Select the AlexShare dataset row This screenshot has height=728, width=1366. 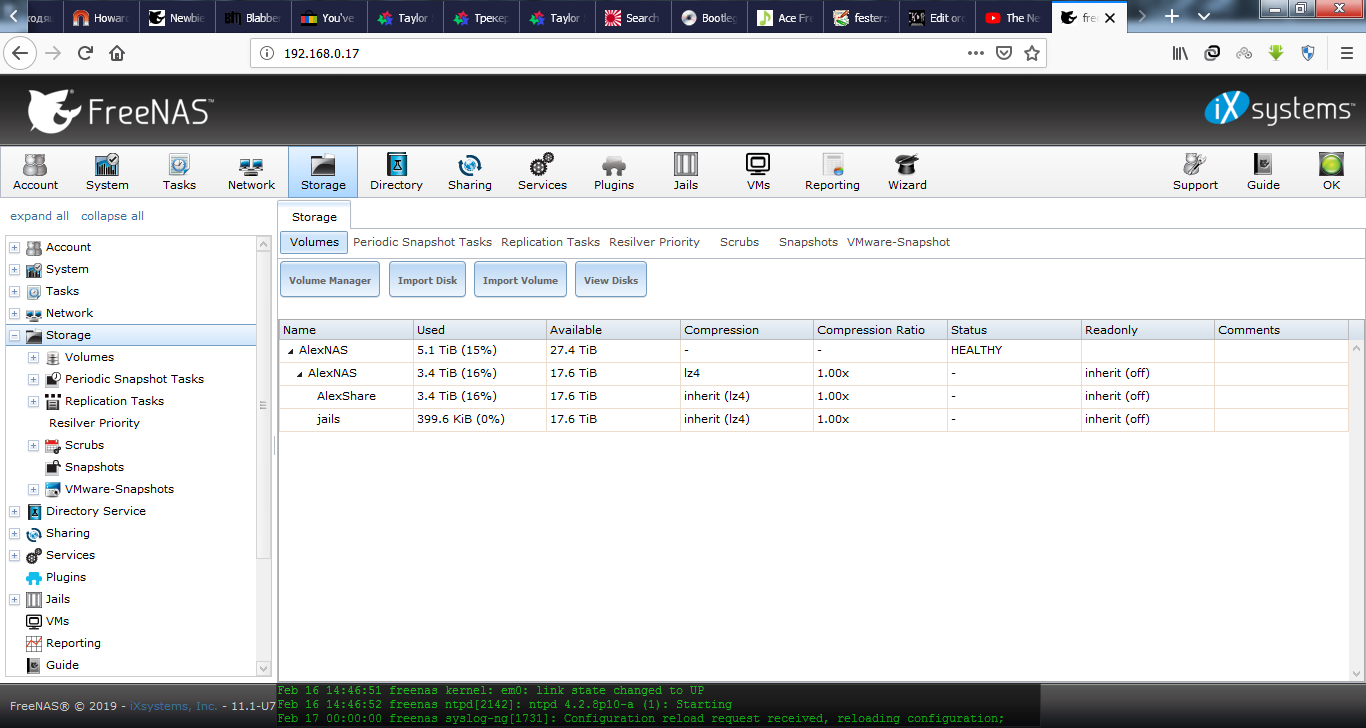click(346, 396)
